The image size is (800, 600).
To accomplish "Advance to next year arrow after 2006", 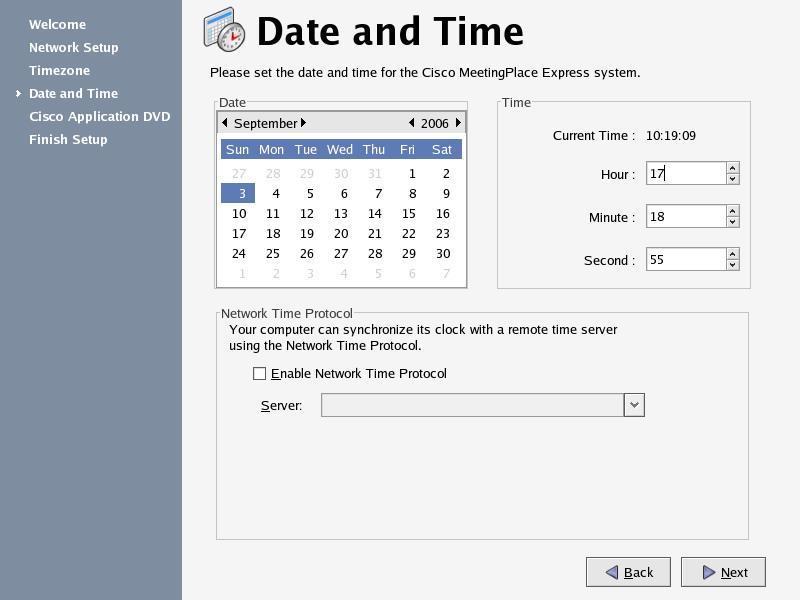I will pos(458,123).
